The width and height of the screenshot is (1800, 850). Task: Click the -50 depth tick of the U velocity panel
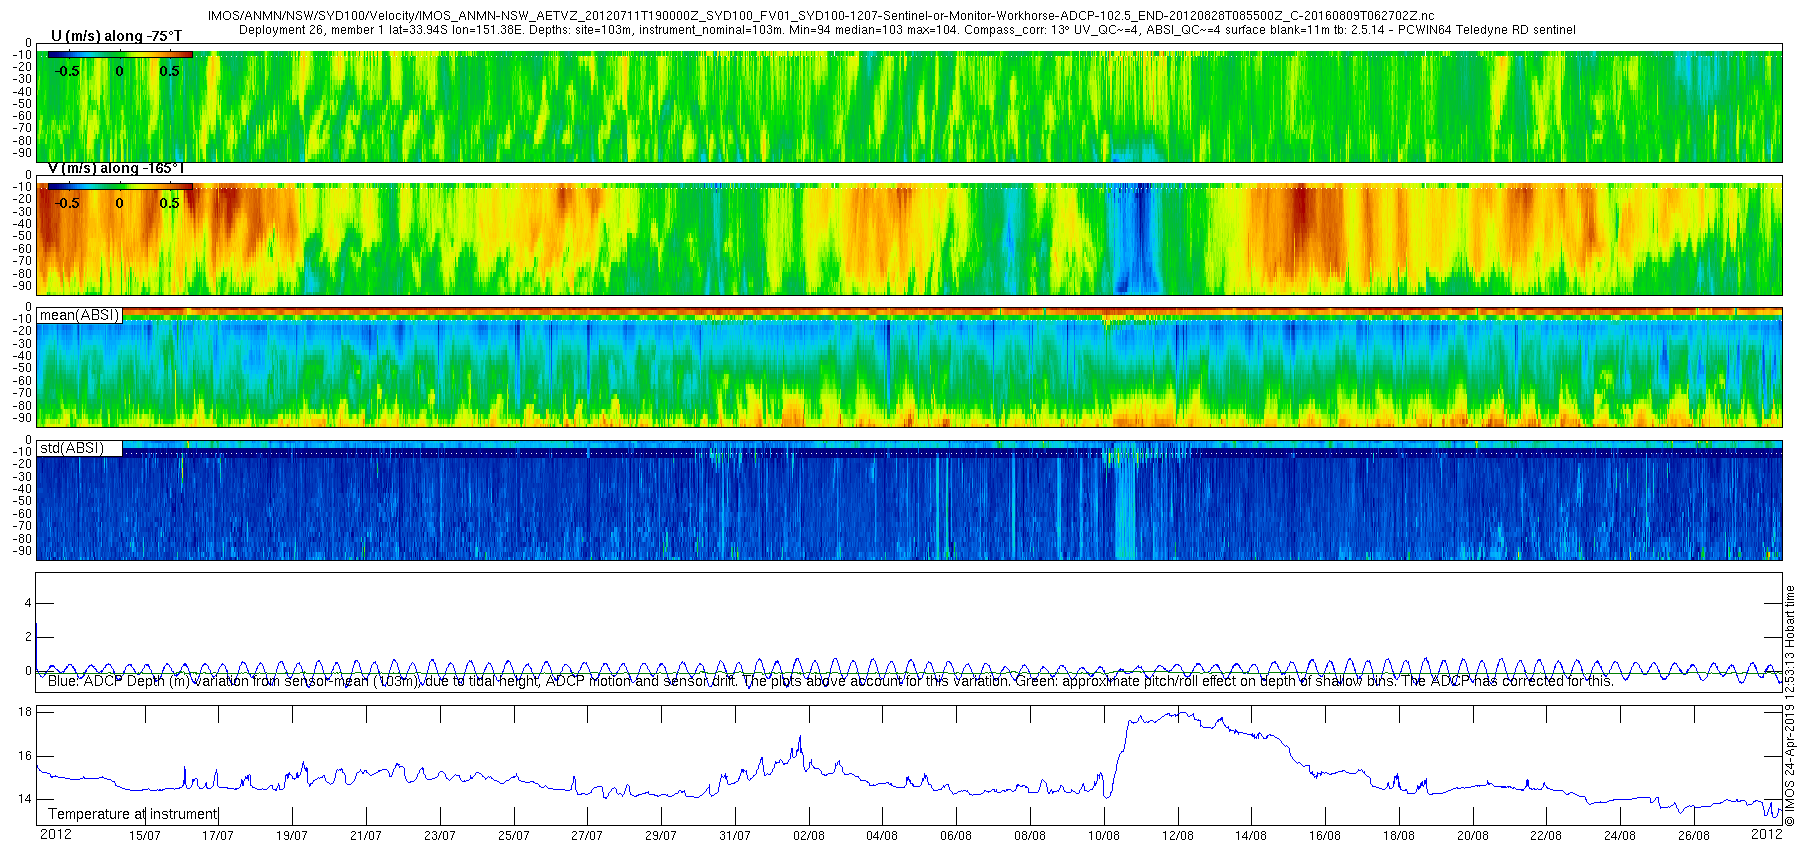coord(22,104)
